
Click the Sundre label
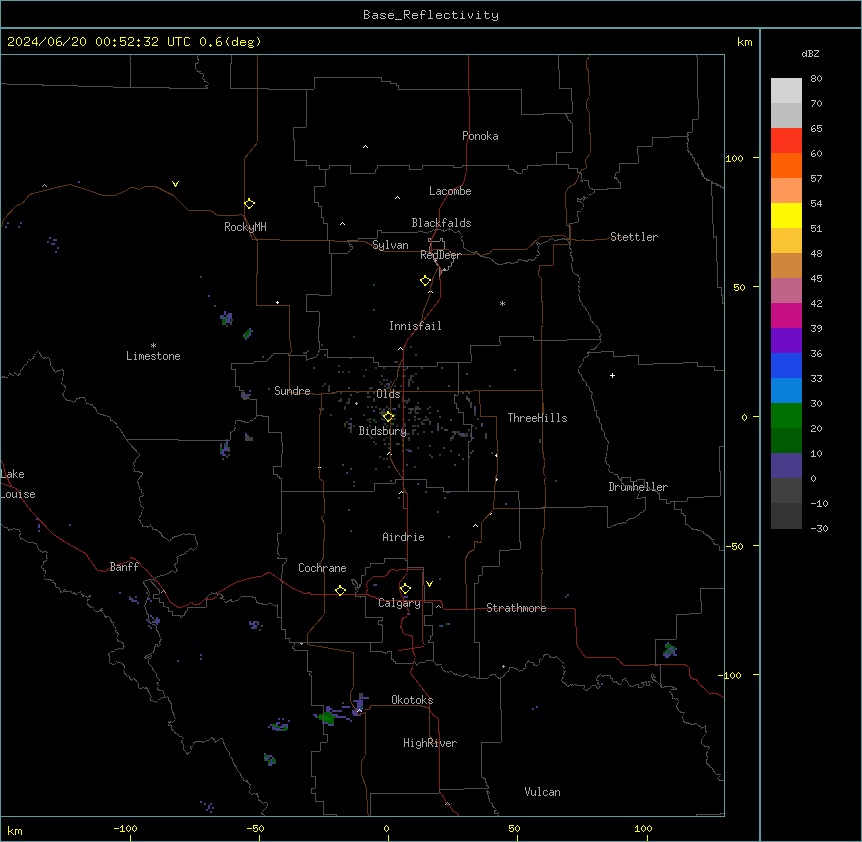pos(292,391)
